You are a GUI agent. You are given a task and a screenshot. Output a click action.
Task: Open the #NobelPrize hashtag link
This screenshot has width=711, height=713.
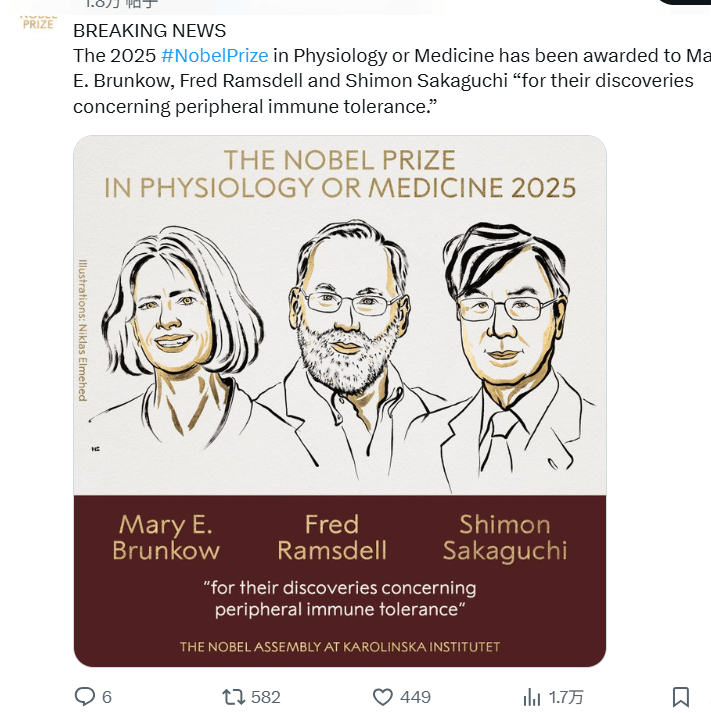[x=214, y=55]
